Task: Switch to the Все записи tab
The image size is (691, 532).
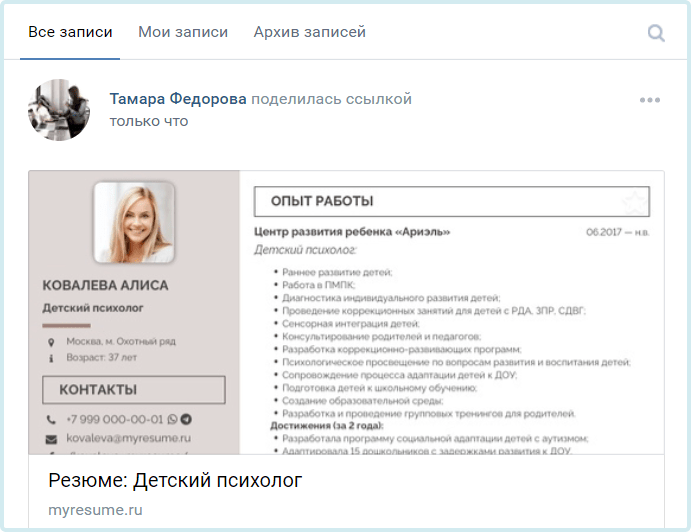Action: click(70, 32)
